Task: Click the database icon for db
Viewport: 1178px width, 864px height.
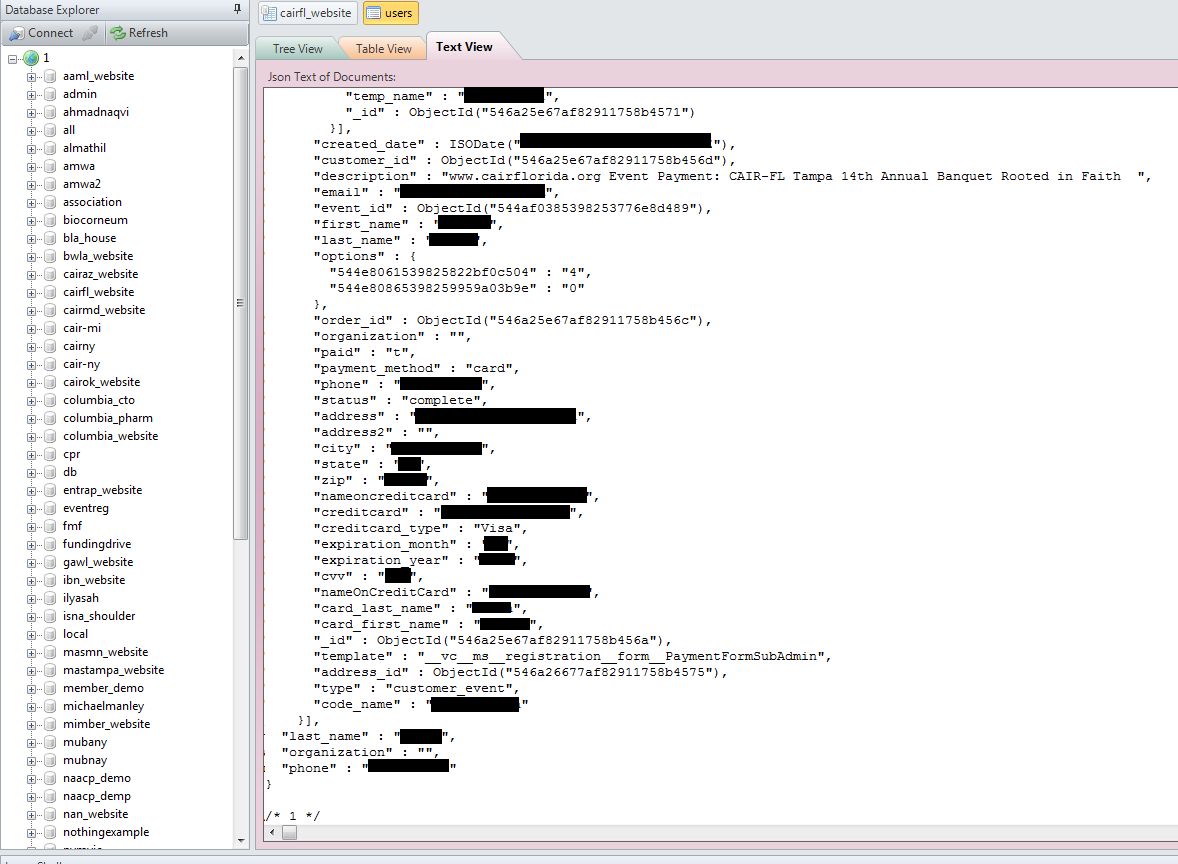Action: click(x=50, y=473)
